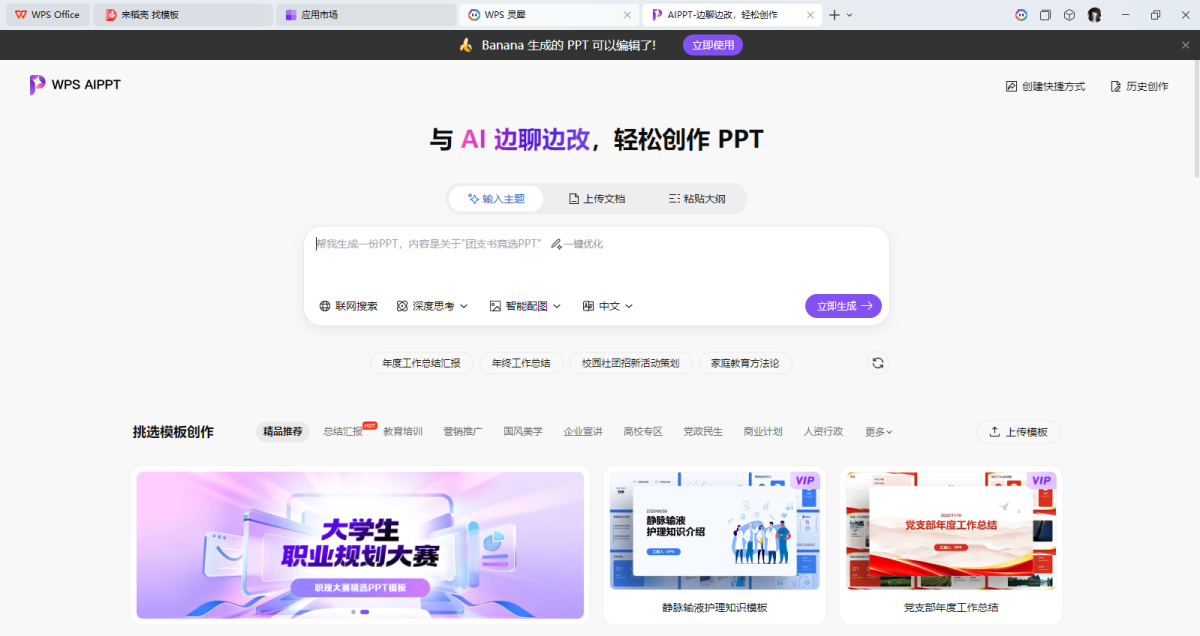Click second carousel indicator dot on banner
Viewport: 1200px width, 636px height.
point(365,611)
